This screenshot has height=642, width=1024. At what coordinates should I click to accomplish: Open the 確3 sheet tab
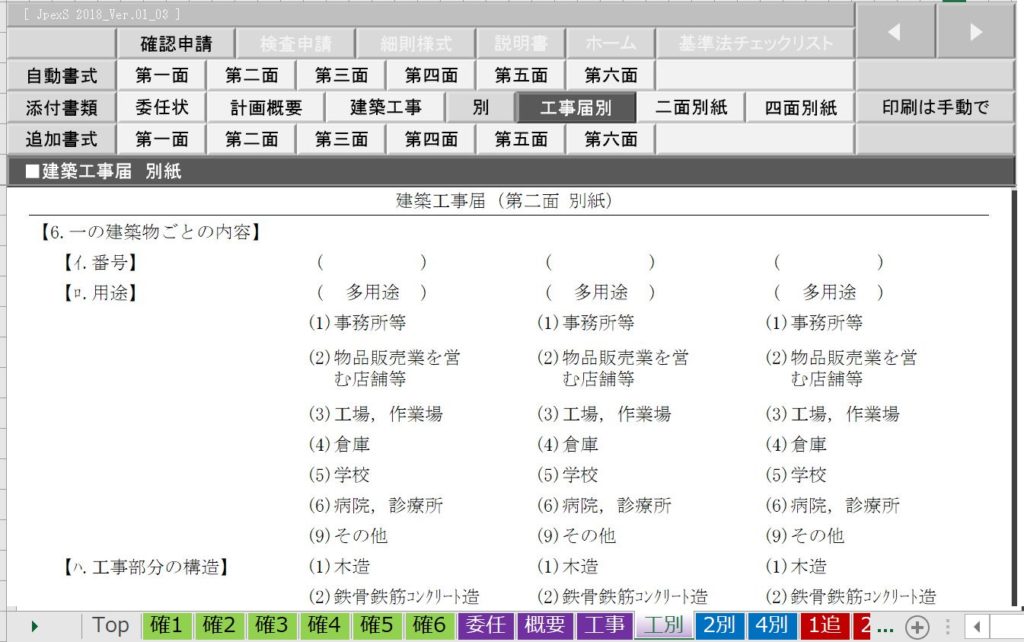pos(270,625)
